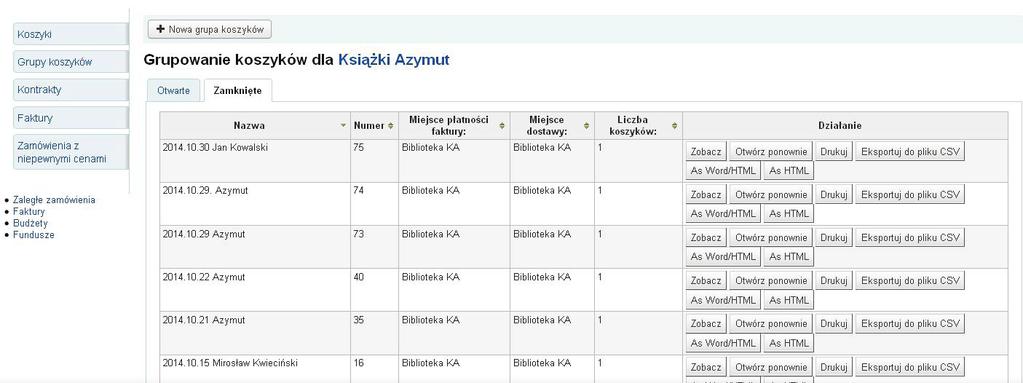Export group 35 to CSV file
The image size is (1023, 383).
coord(910,324)
